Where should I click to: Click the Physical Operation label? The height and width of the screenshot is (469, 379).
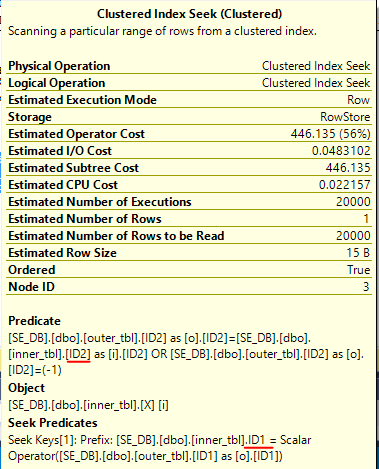[x=59, y=66]
